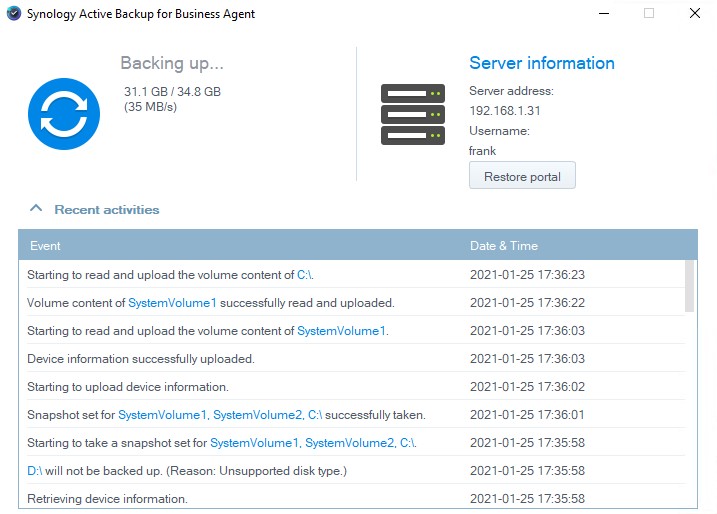This screenshot has width=717, height=514.
Task: Click the Recent activities heading
Action: click(107, 209)
